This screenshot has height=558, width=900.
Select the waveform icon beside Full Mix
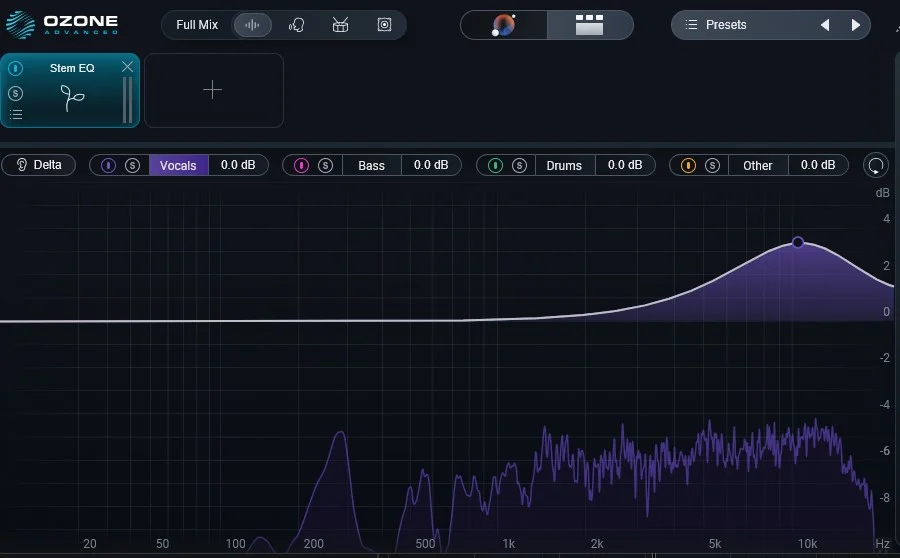(x=252, y=25)
